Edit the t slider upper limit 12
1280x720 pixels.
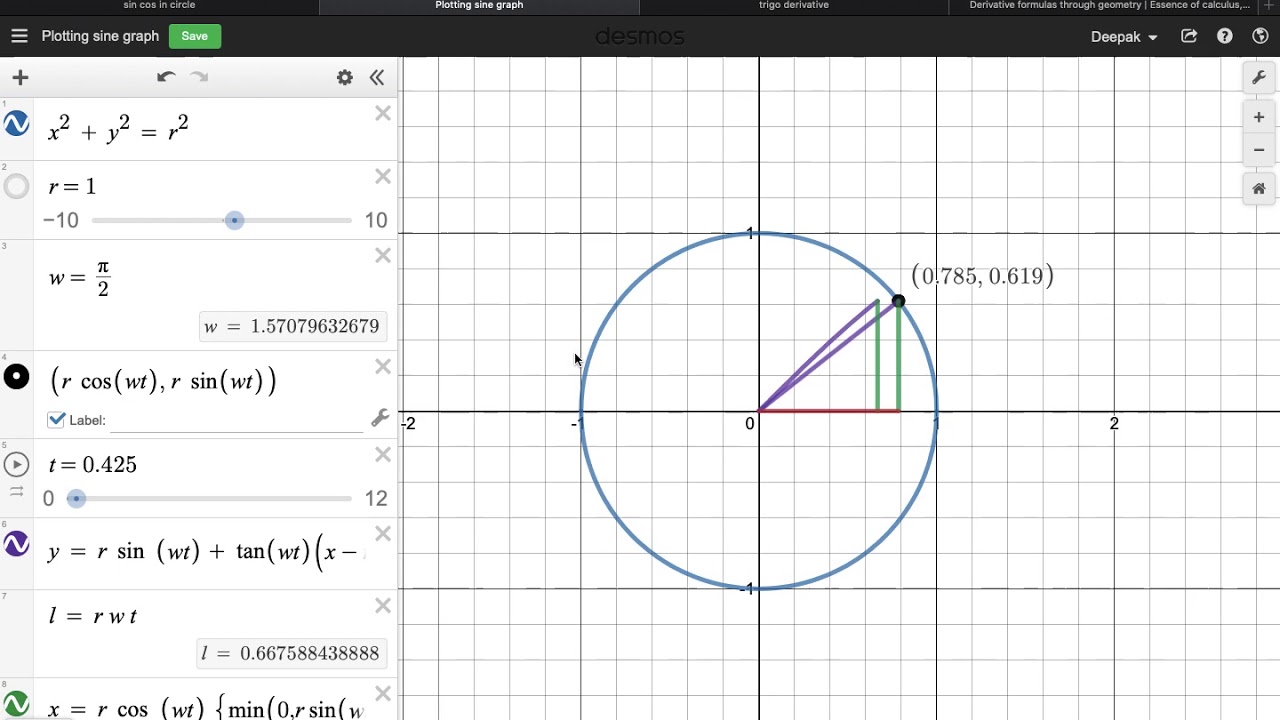(x=376, y=498)
